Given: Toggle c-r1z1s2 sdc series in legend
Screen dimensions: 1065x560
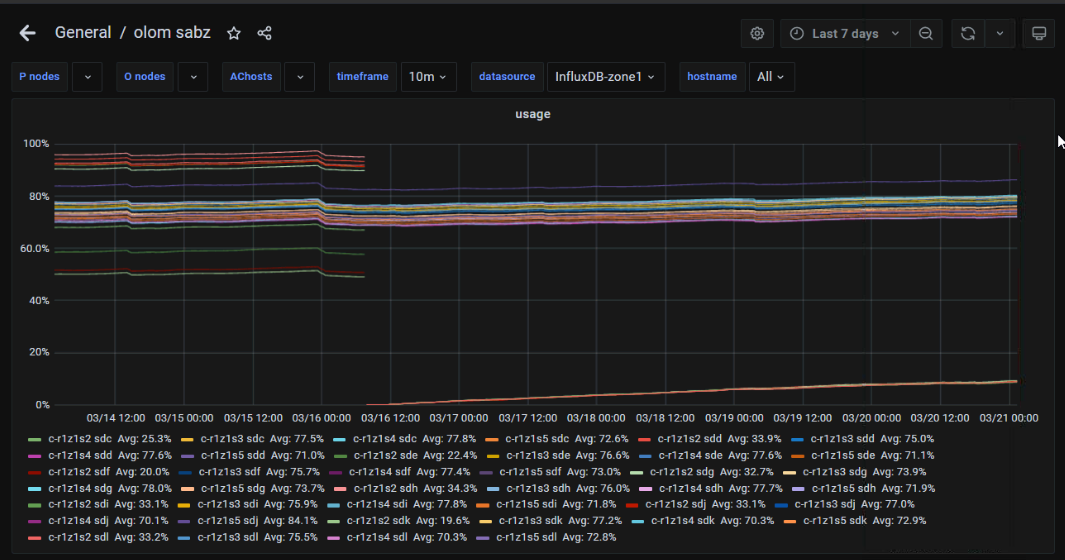Looking at the screenshot, I should point(80,439).
